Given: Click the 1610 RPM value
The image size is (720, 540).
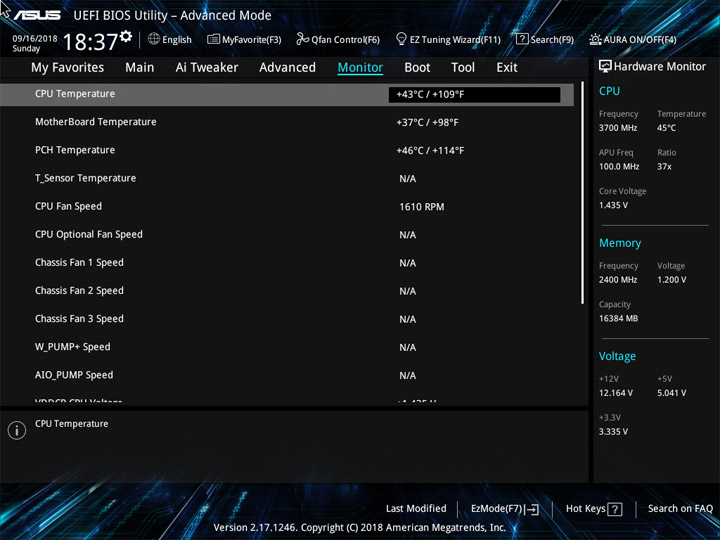Looking at the screenshot, I should click(422, 207).
